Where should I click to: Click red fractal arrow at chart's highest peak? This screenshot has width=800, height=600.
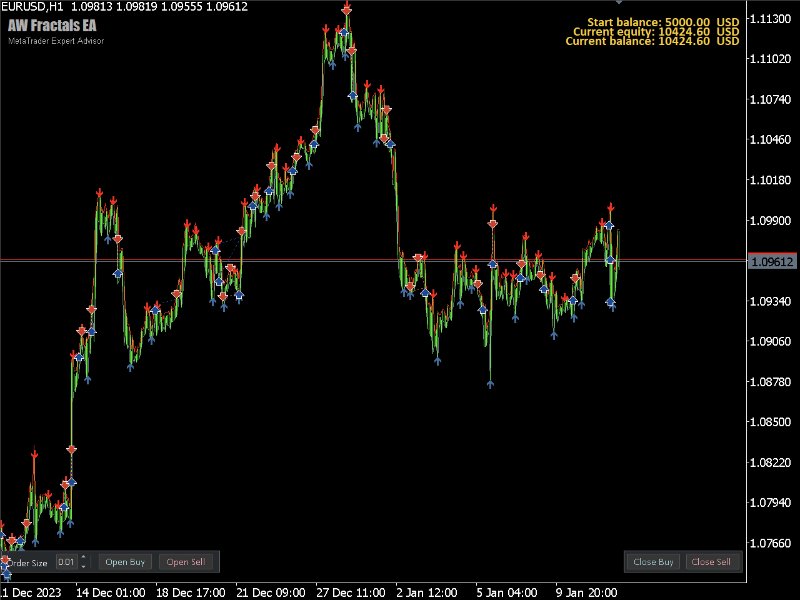[346, 9]
